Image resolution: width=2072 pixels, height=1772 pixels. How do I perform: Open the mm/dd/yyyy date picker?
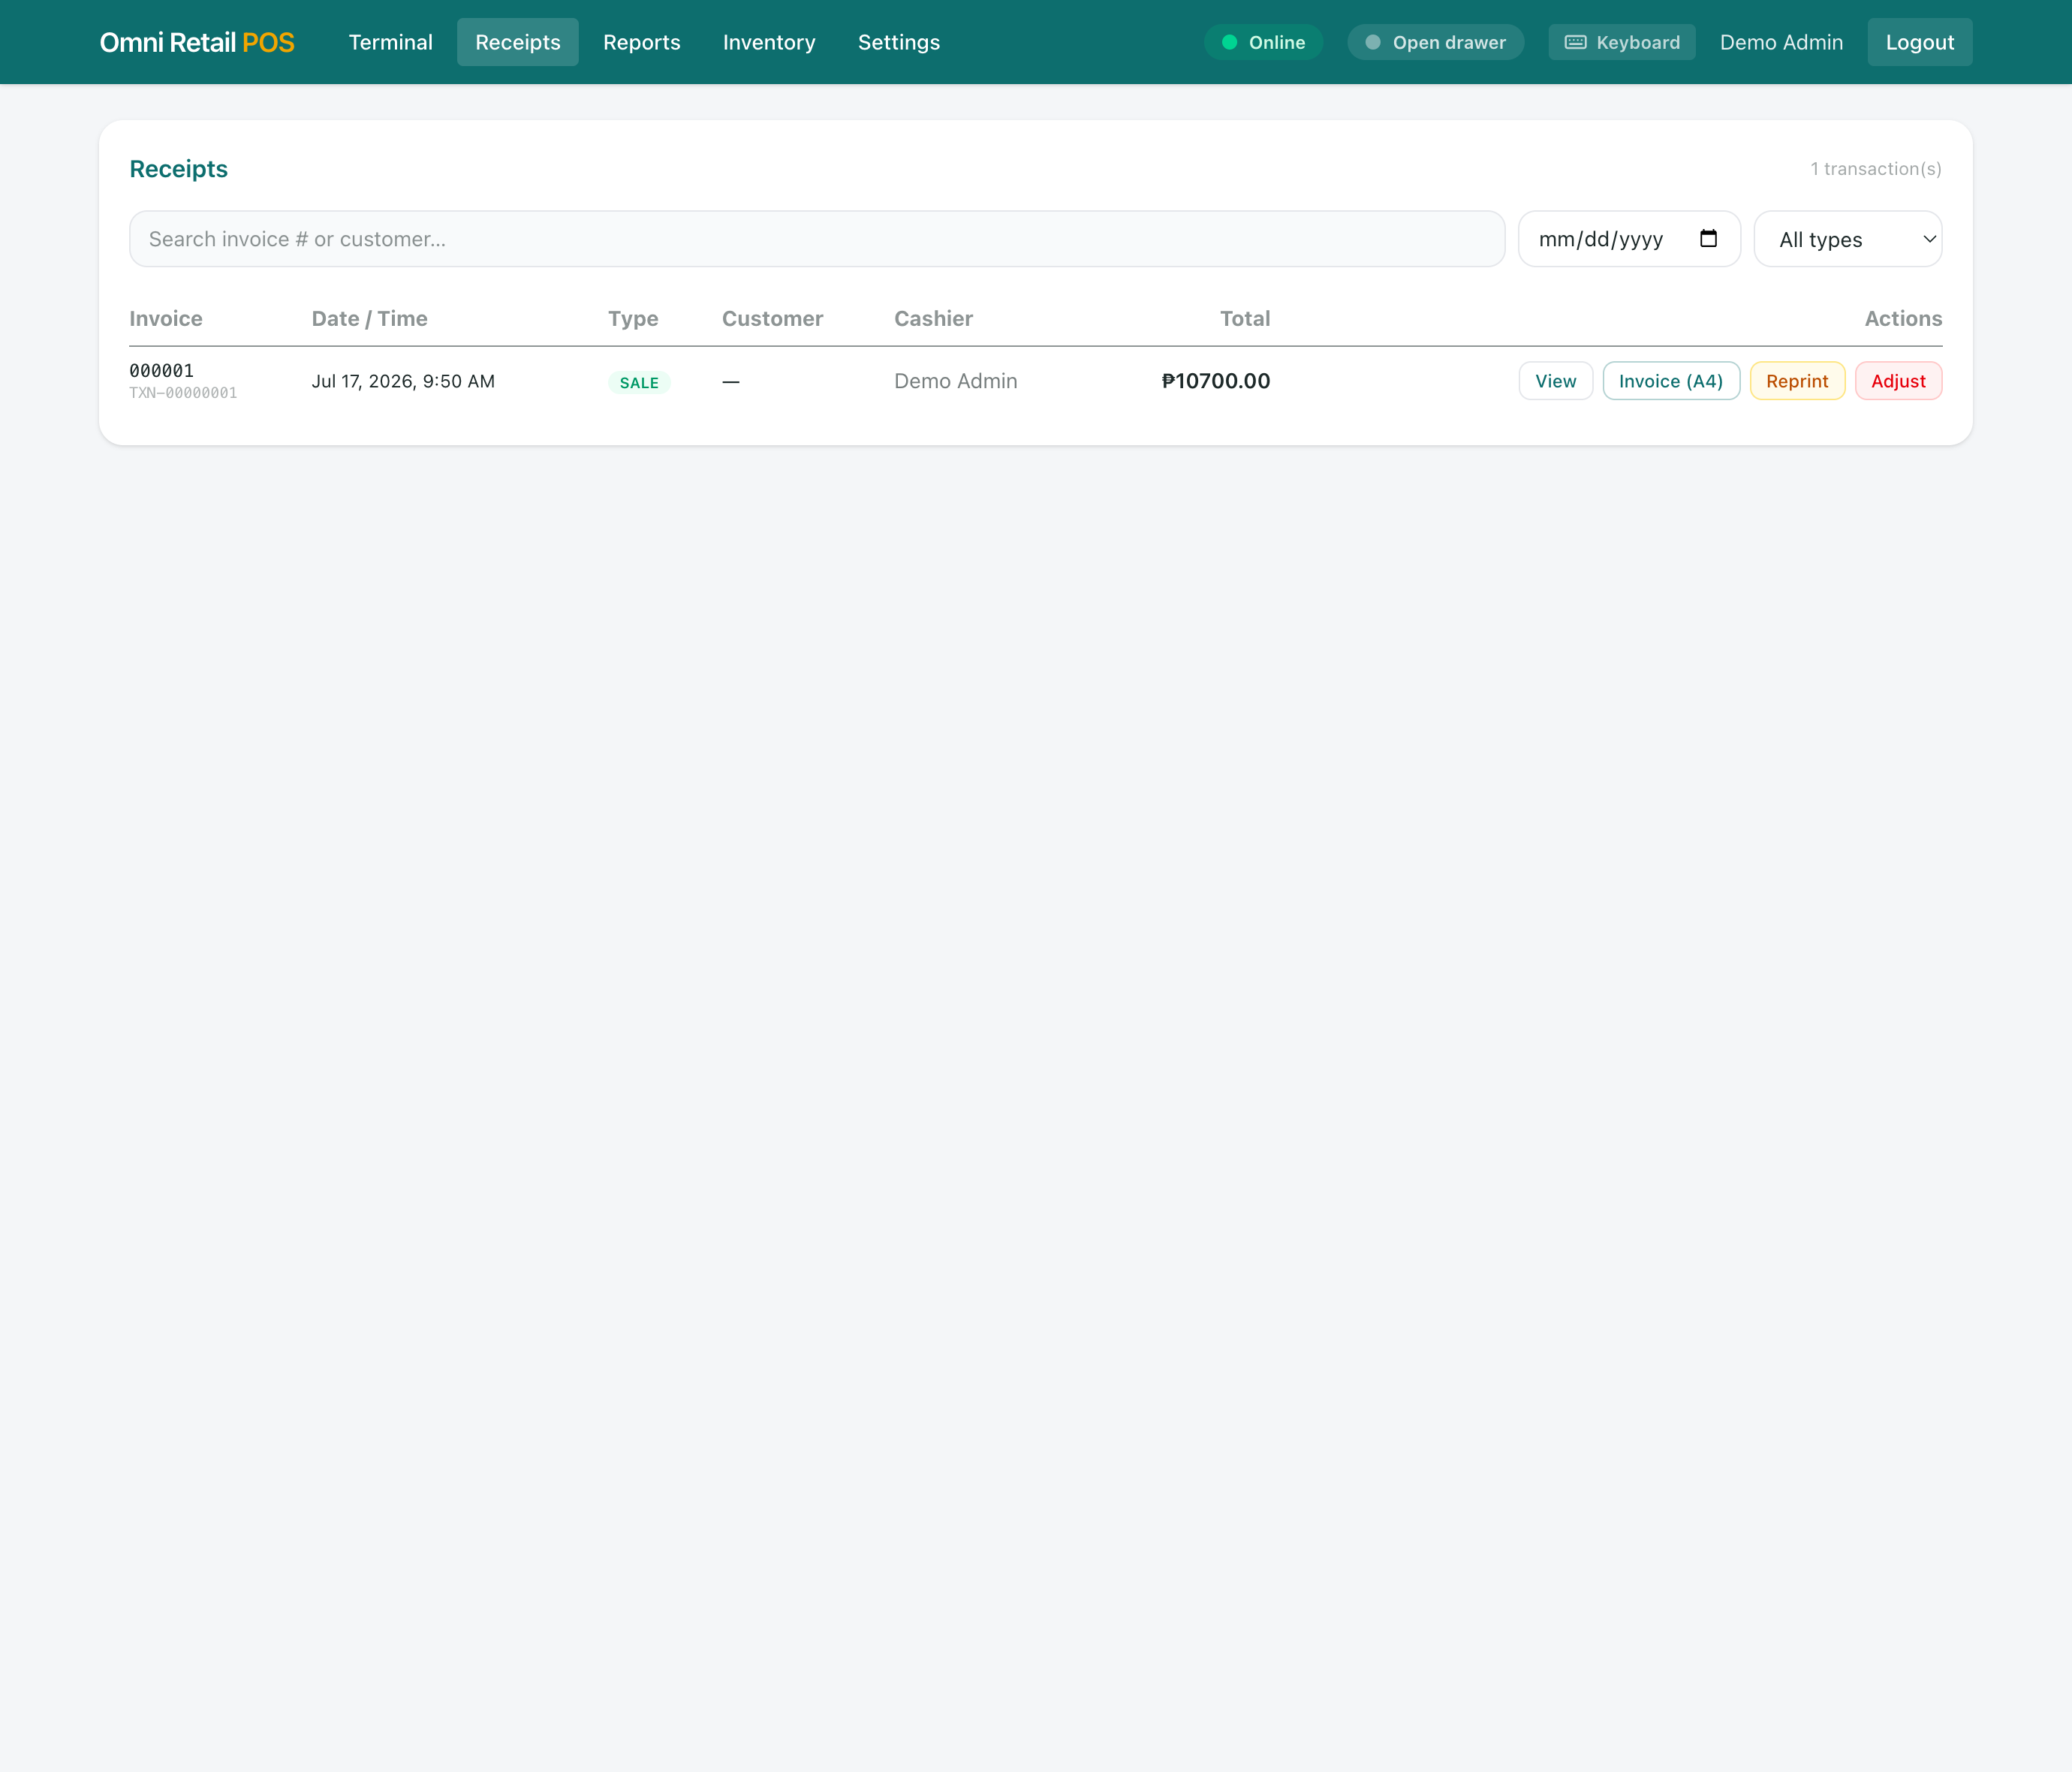1629,239
